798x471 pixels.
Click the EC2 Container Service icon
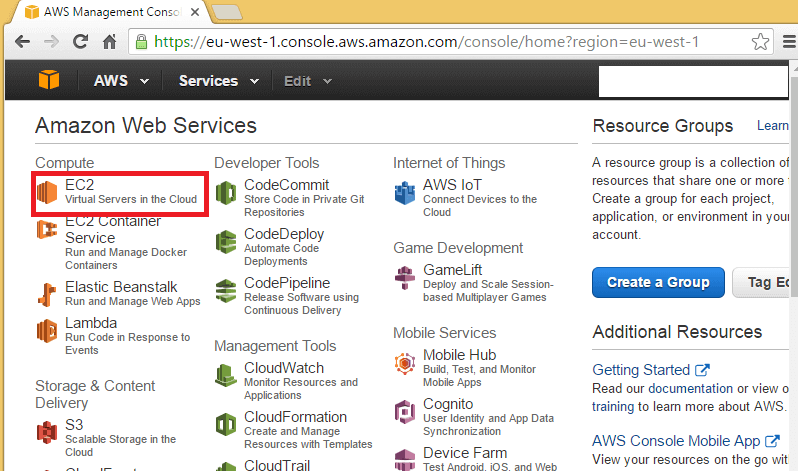click(47, 230)
